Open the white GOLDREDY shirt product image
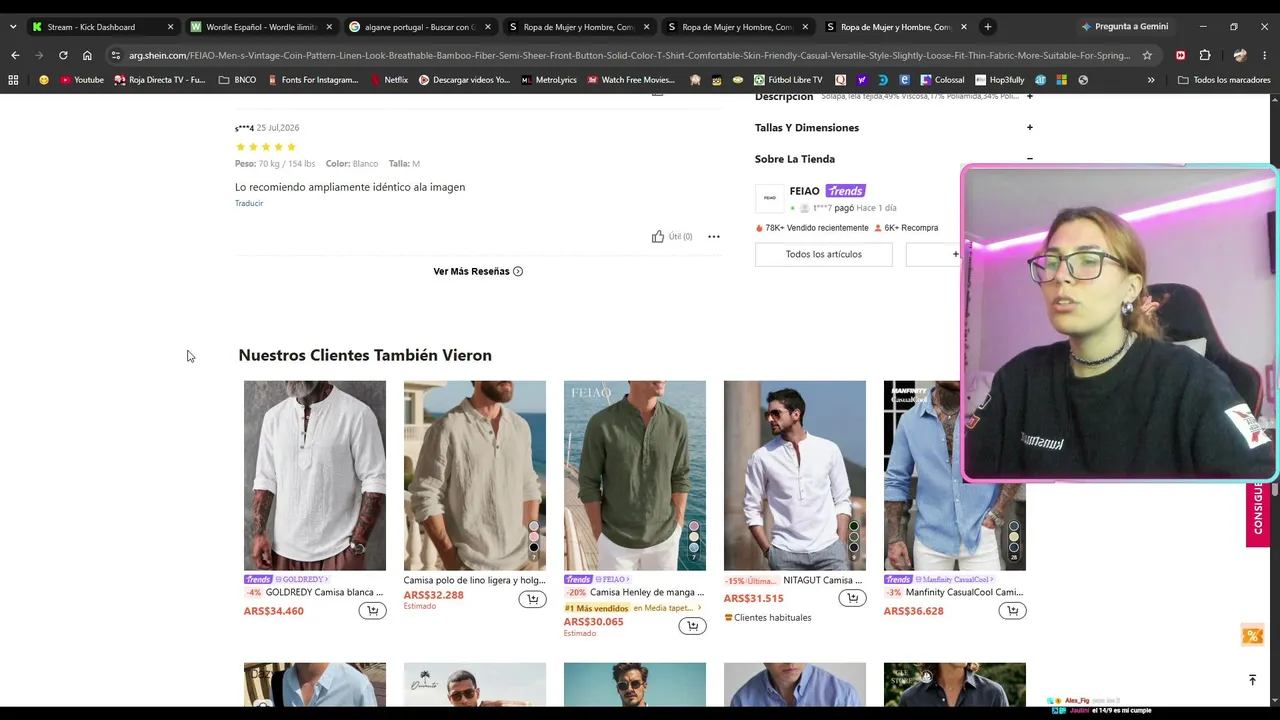1280x720 pixels. point(315,475)
